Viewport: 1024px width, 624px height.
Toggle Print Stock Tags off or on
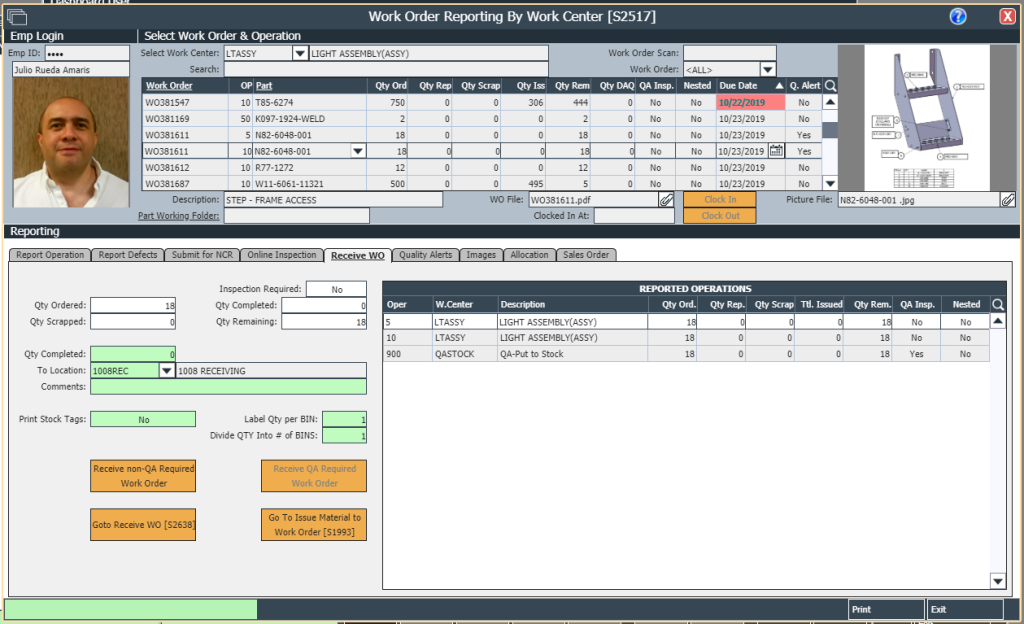(142, 418)
